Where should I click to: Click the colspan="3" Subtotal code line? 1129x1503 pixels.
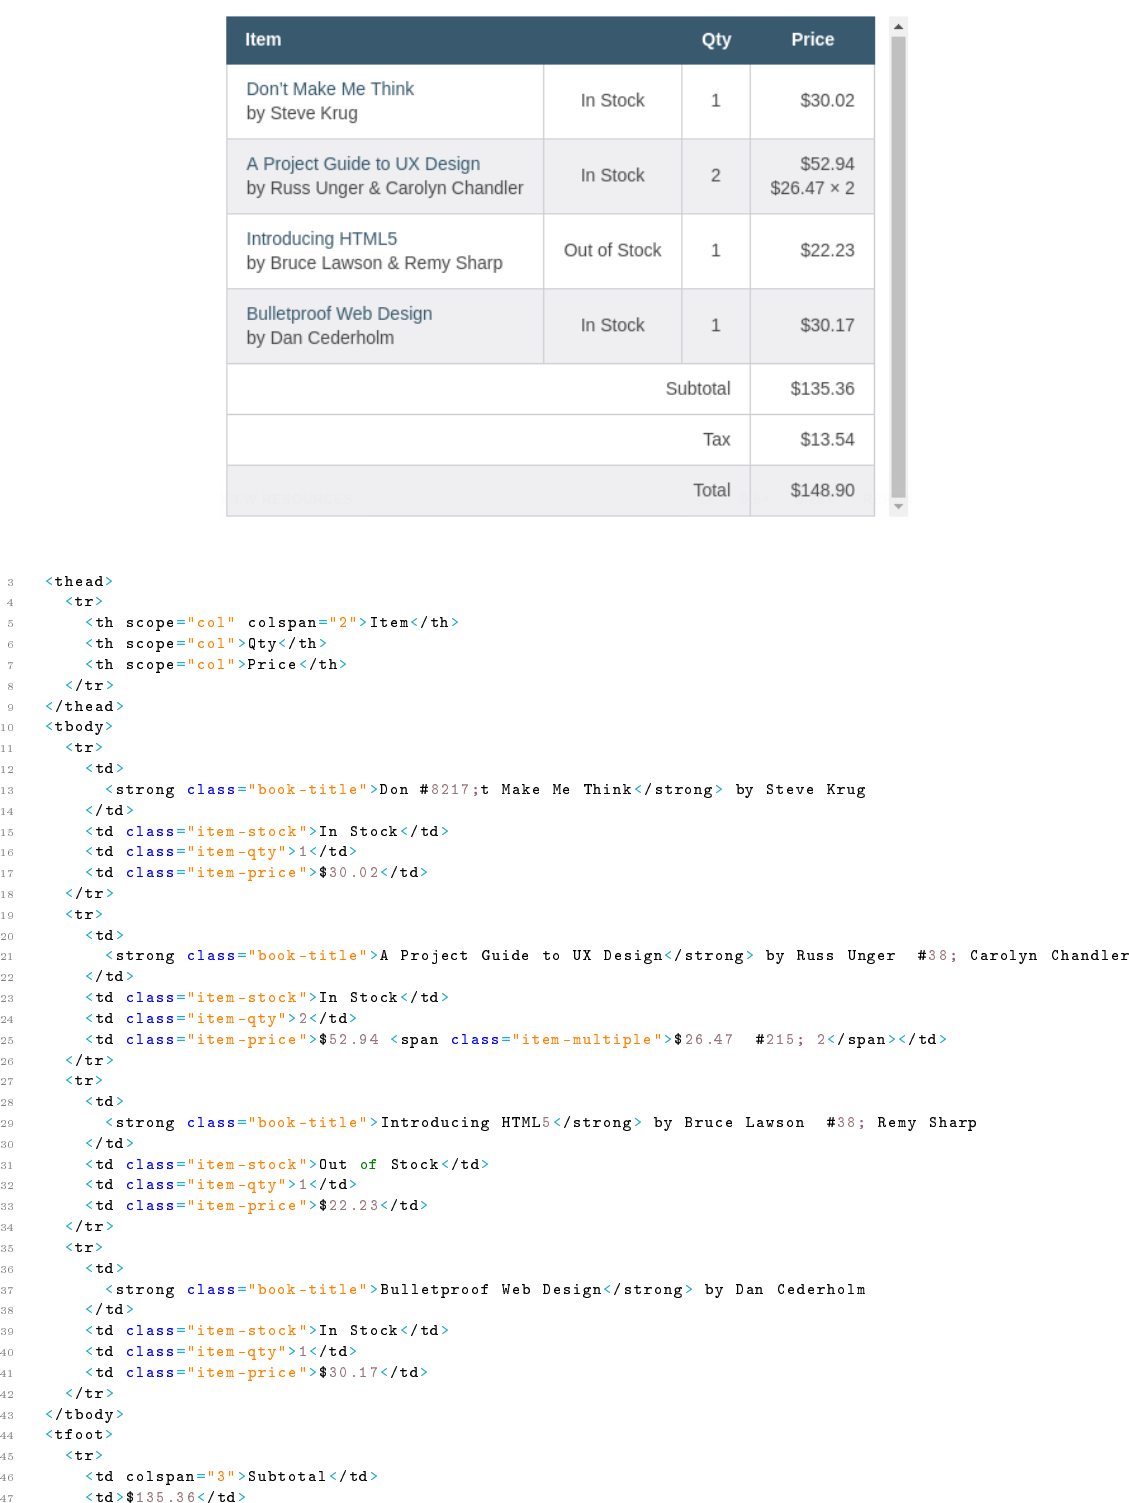(231, 1477)
